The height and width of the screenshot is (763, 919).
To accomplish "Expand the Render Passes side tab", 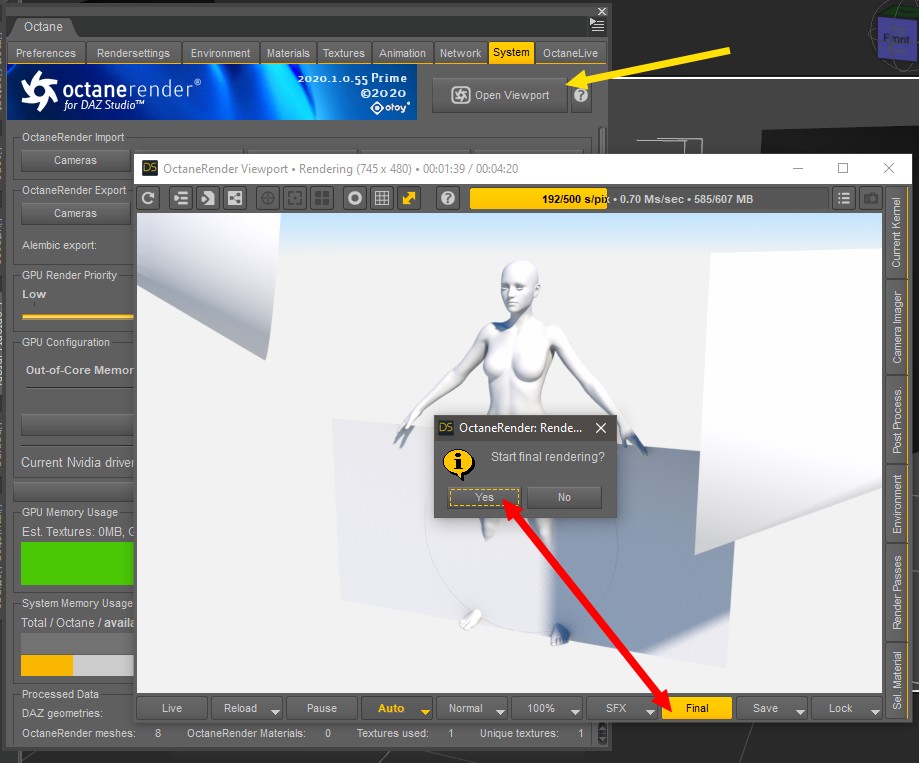I will tap(896, 592).
